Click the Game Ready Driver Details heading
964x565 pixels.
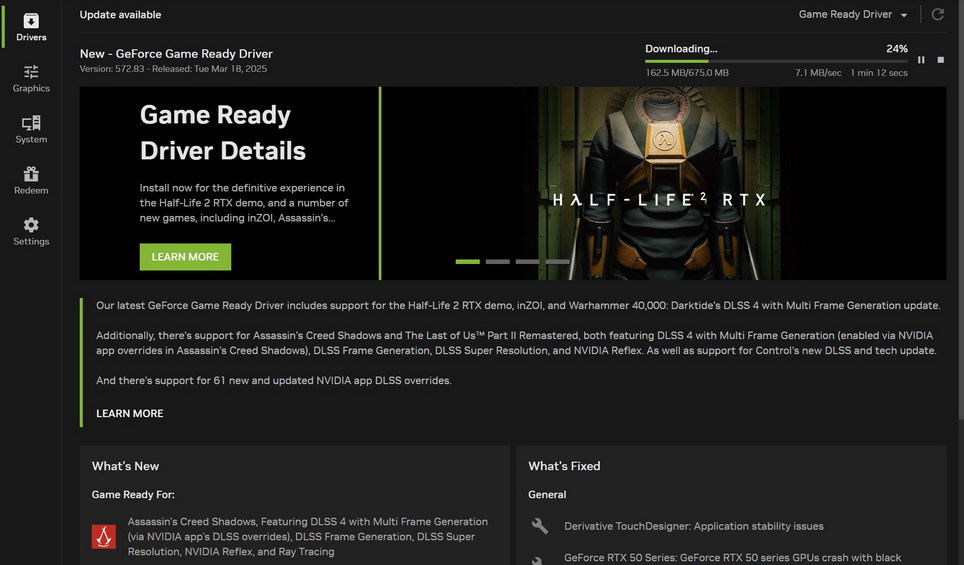point(222,133)
